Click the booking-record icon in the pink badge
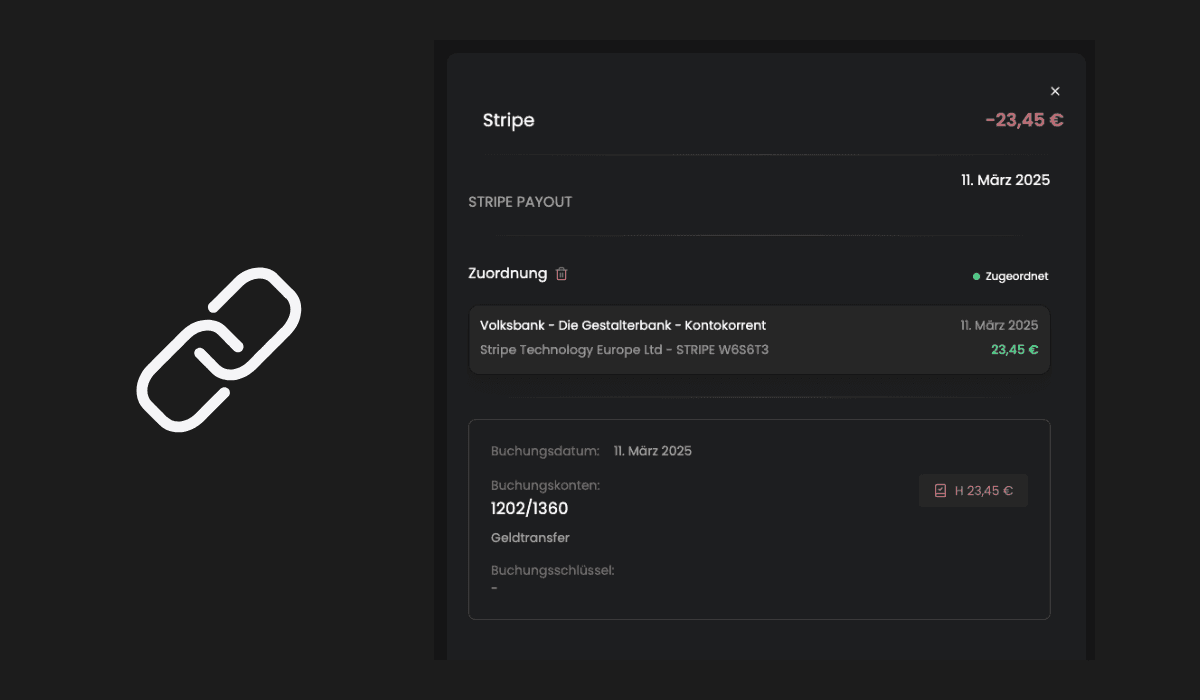Image resolution: width=1200 pixels, height=700 pixels. 938,490
